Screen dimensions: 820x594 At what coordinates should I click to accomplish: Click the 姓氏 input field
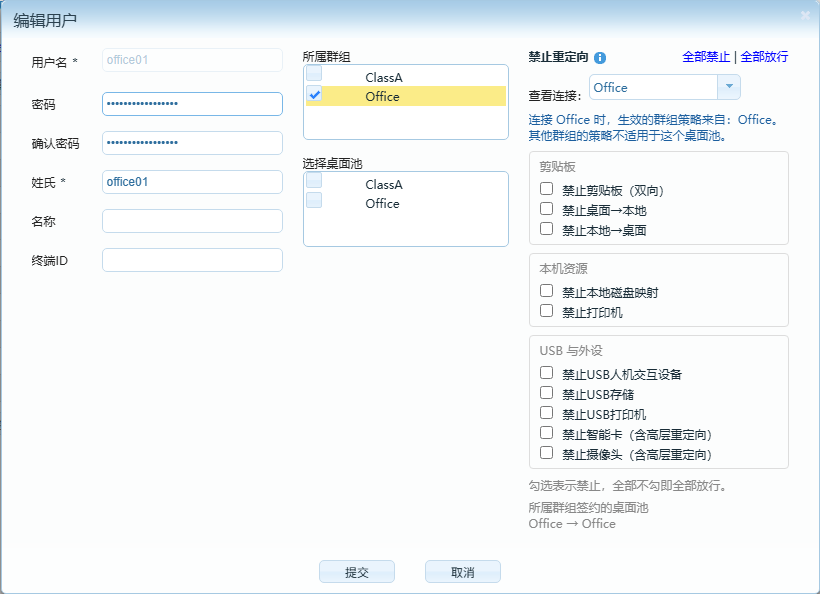click(x=192, y=182)
